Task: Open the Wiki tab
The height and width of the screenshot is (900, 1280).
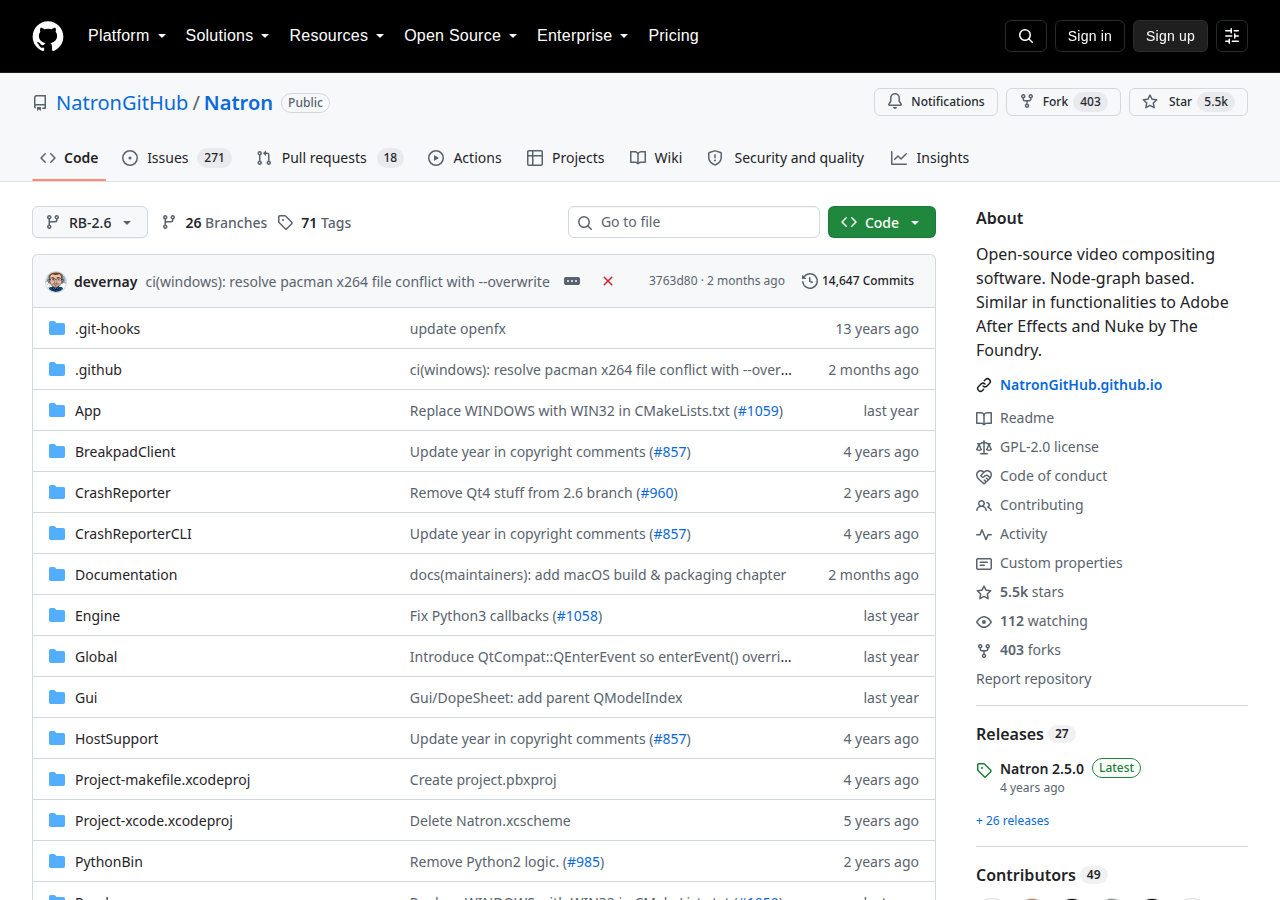Action: 656,158
